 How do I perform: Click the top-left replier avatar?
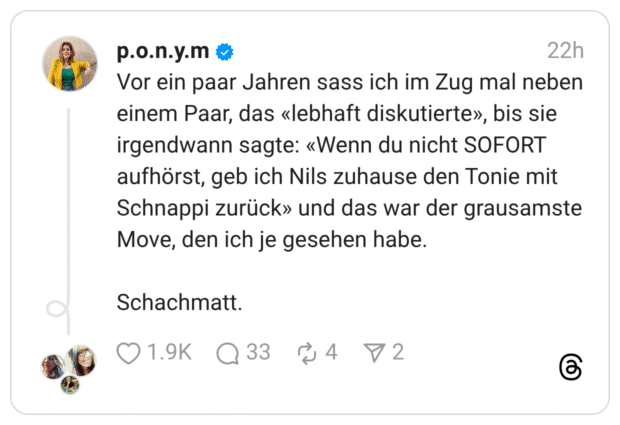click(54, 366)
